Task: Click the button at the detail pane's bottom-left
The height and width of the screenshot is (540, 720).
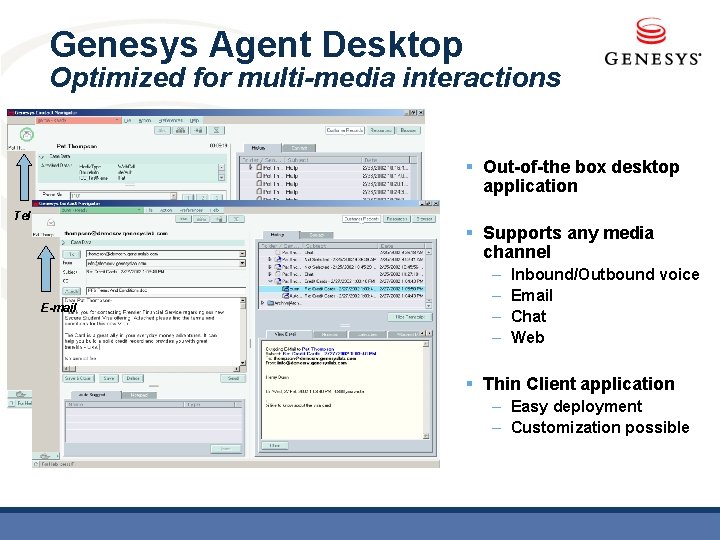Action: [x=275, y=445]
